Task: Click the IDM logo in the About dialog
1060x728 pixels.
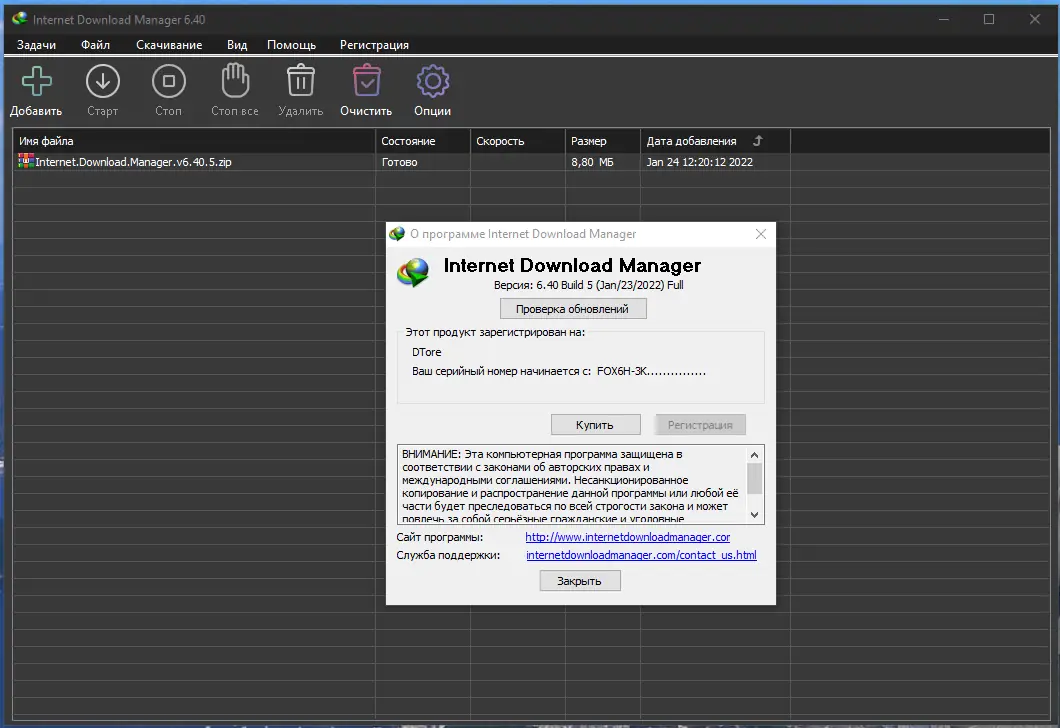Action: tap(412, 270)
